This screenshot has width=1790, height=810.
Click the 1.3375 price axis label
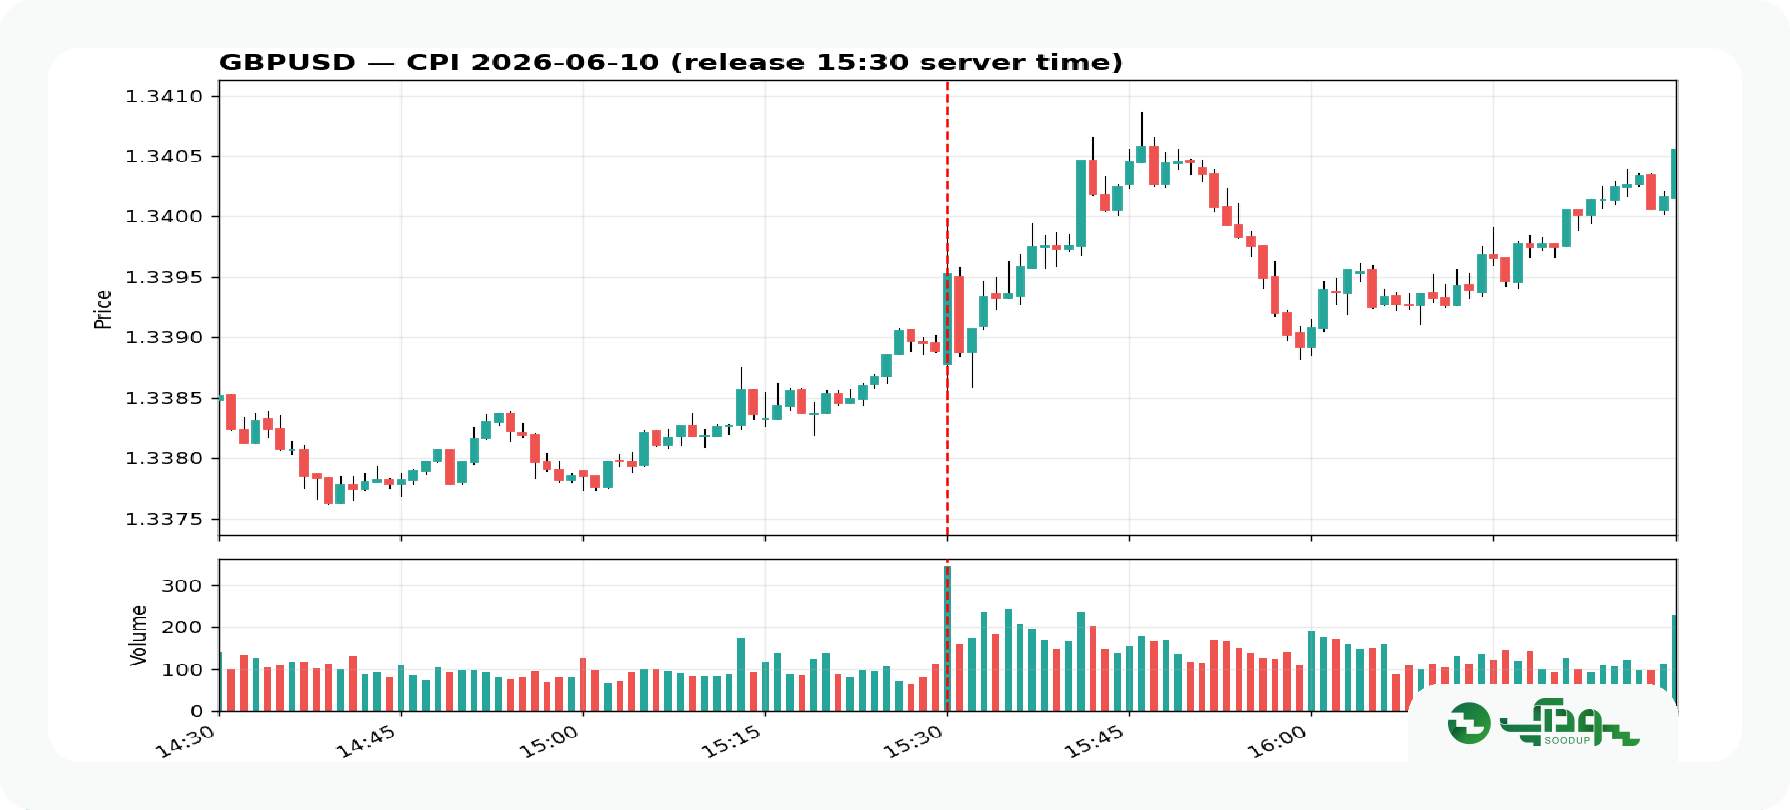pos(164,519)
